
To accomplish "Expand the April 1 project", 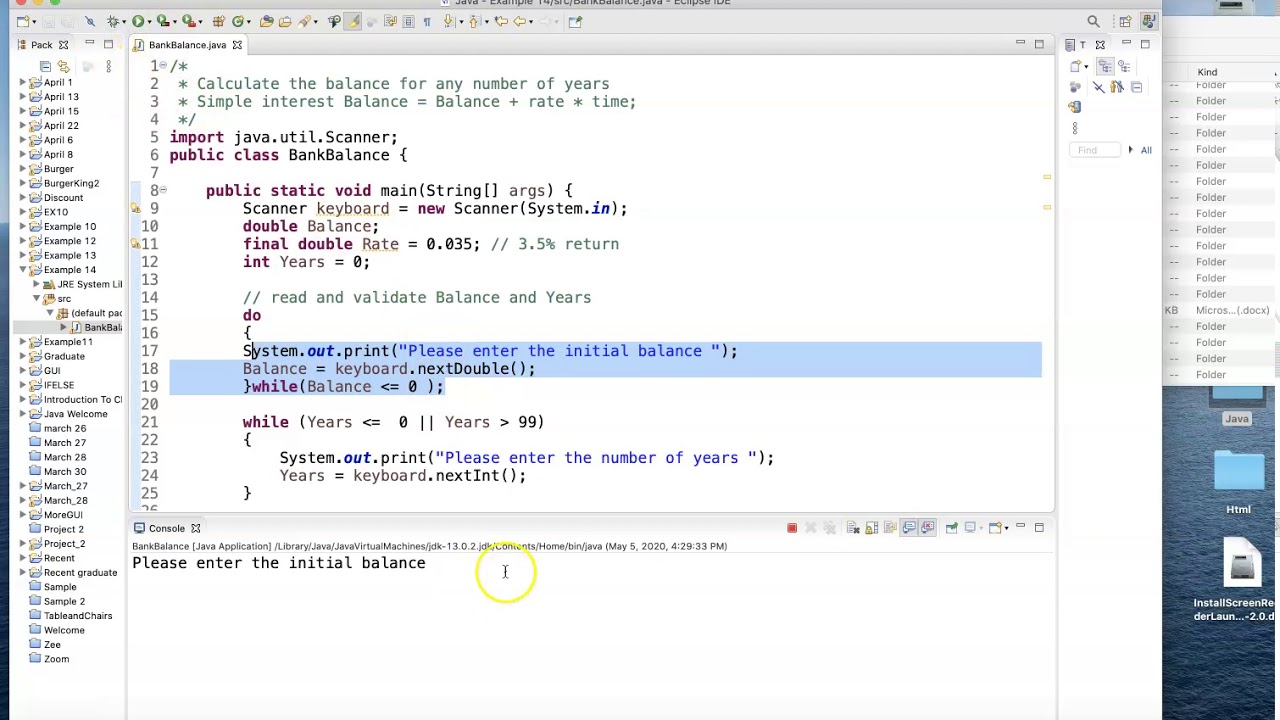I will coord(23,82).
